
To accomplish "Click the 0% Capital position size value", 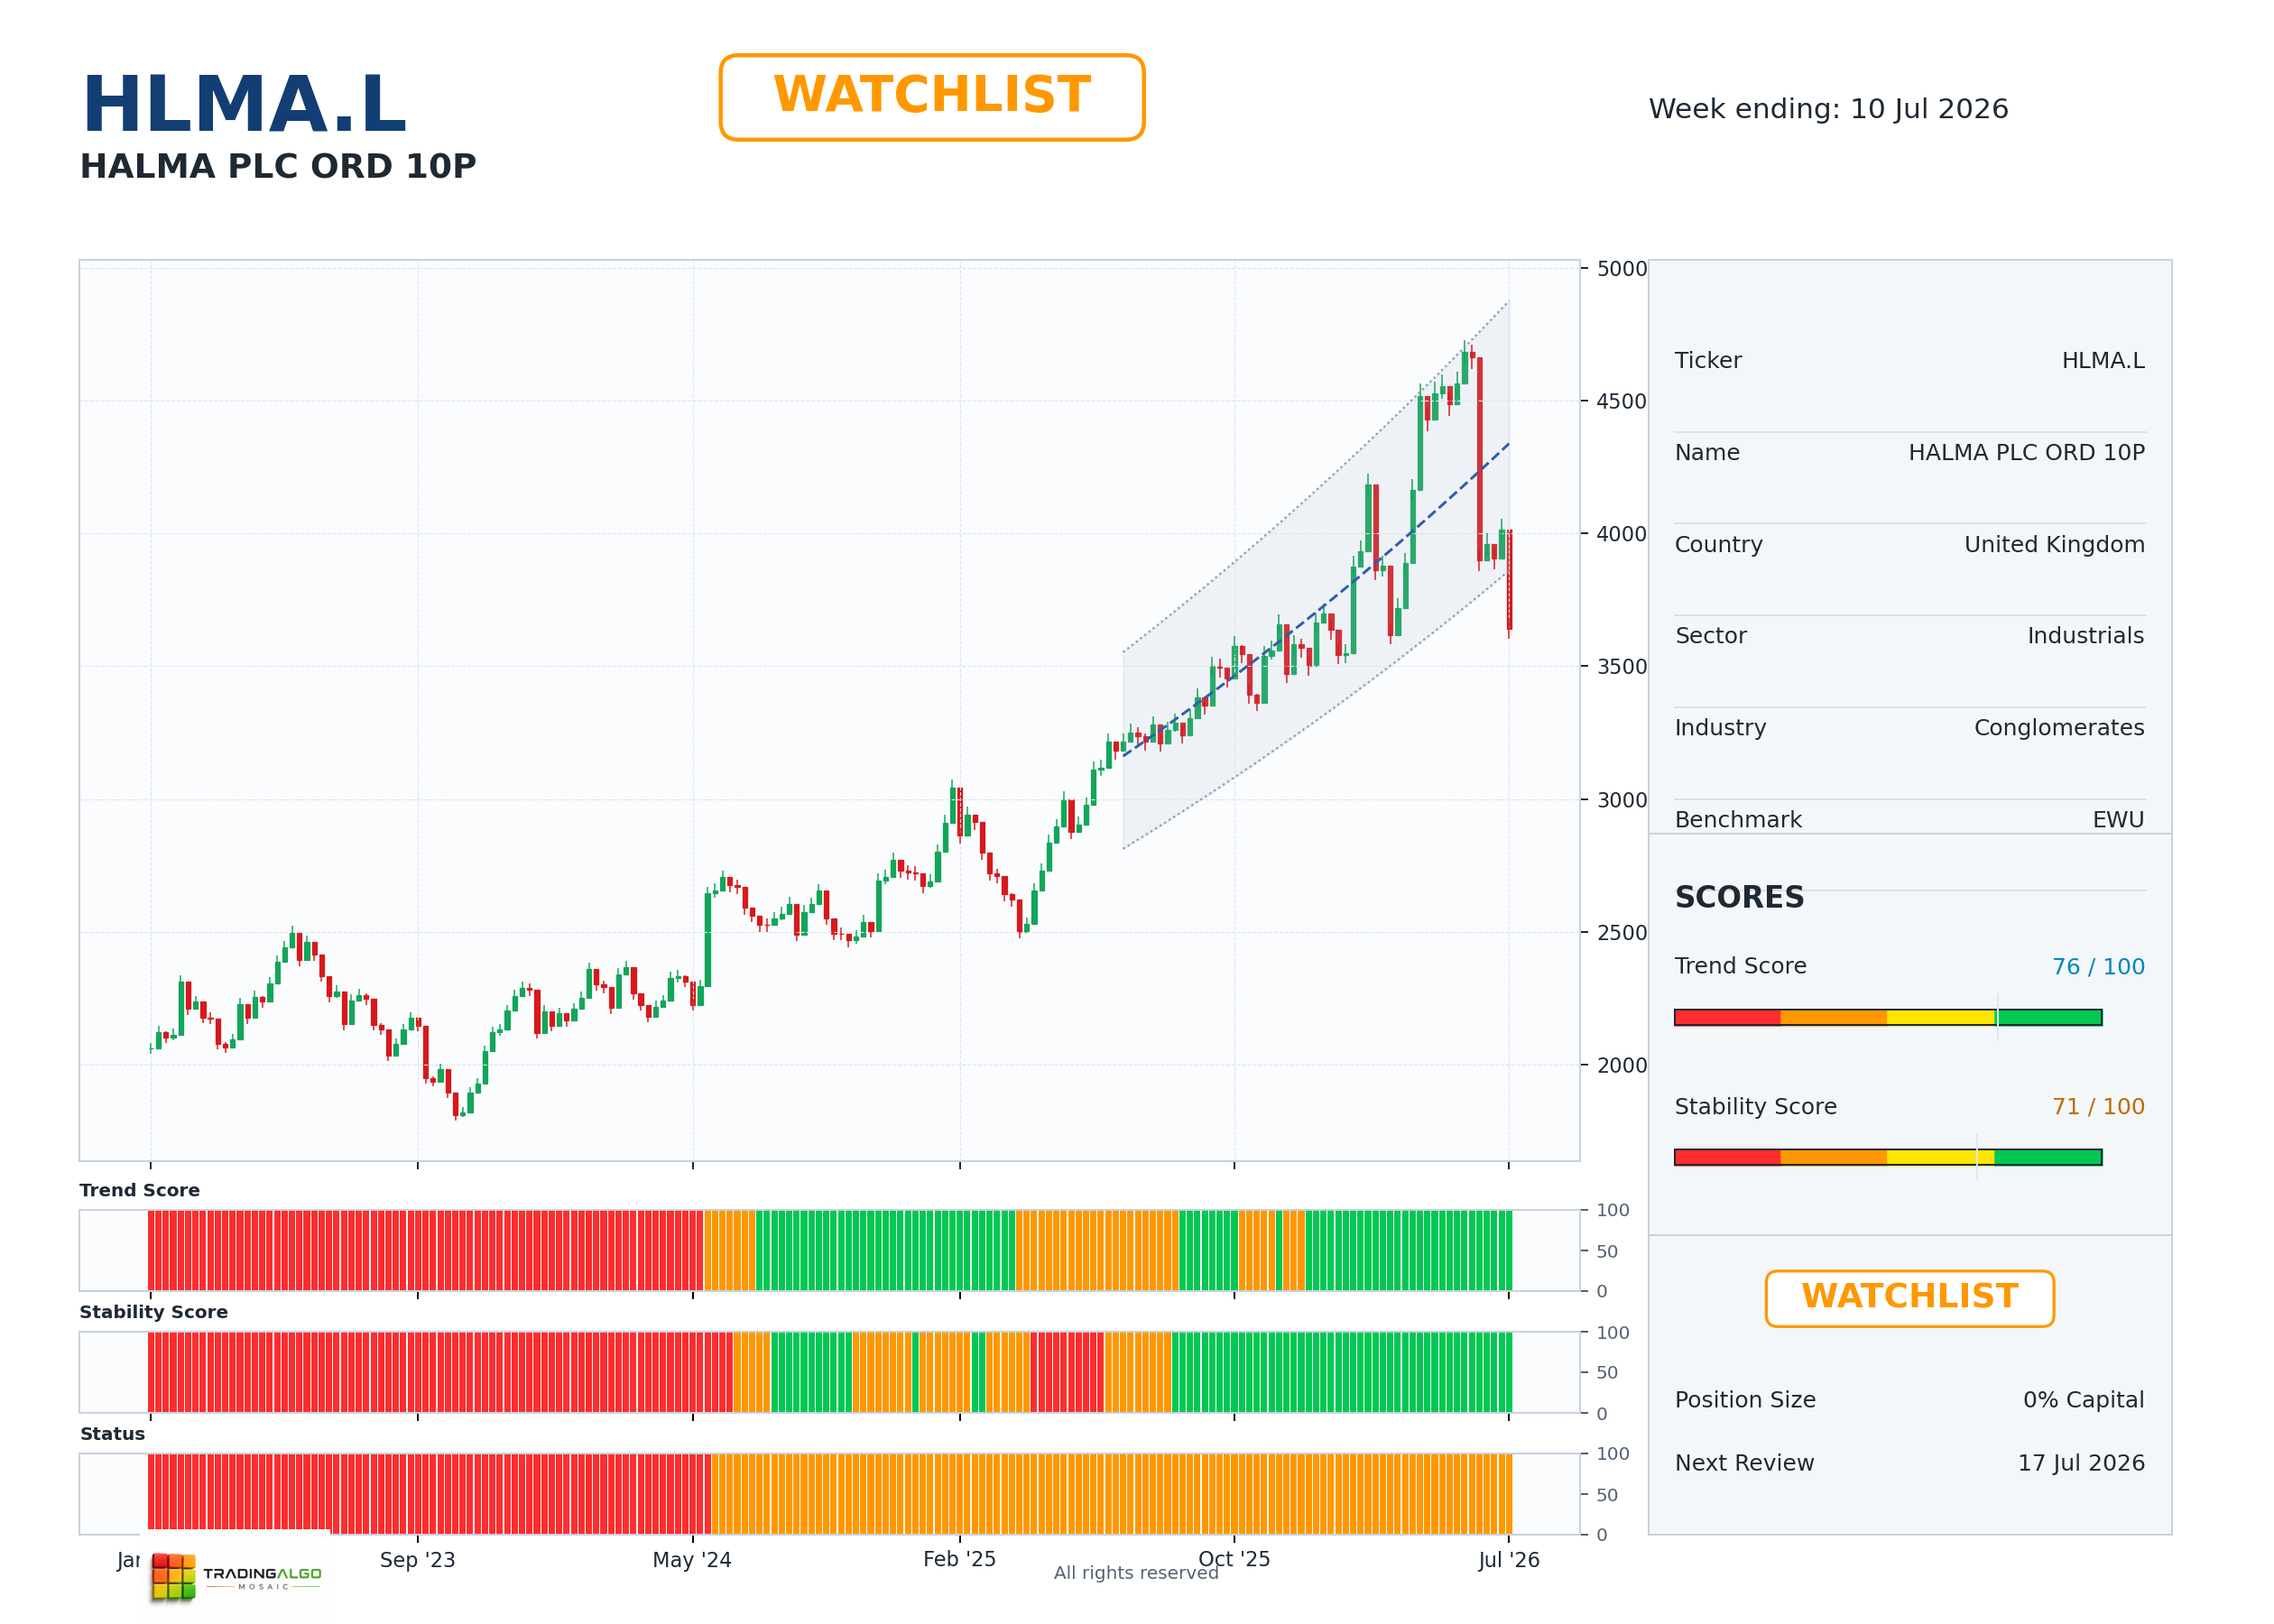I will 2083,1399.
